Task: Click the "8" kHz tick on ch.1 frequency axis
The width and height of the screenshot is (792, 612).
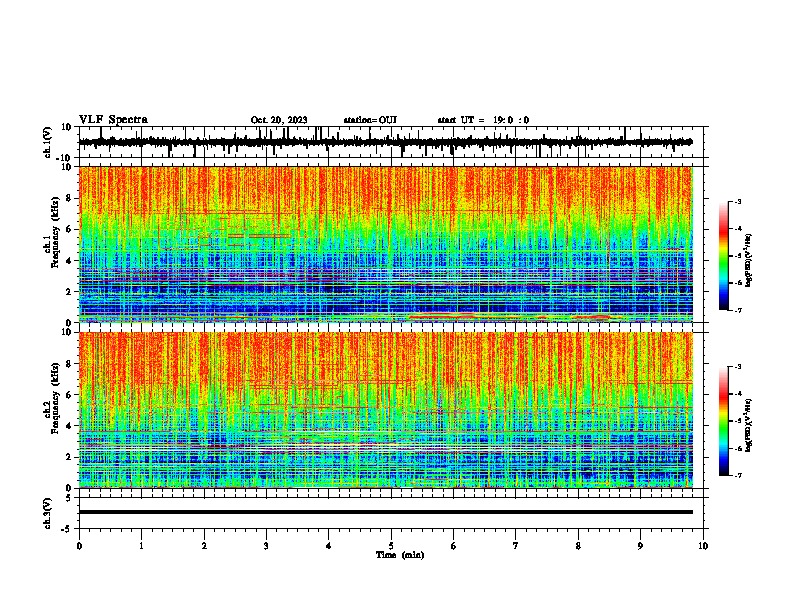Action: click(x=70, y=198)
